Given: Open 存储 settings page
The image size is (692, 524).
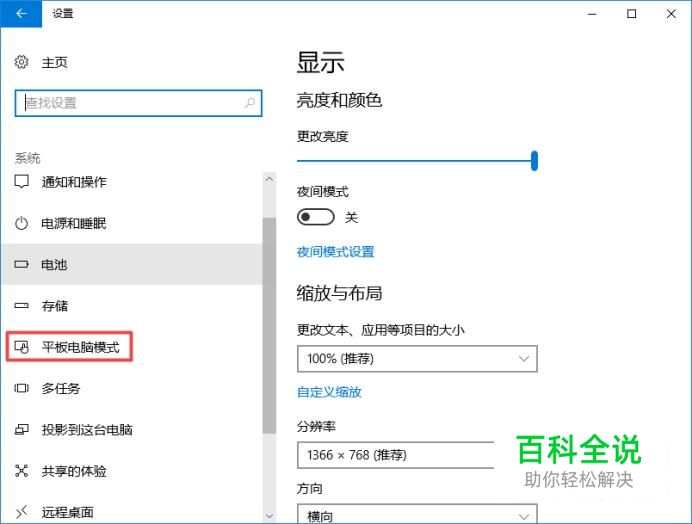Looking at the screenshot, I should 55,306.
